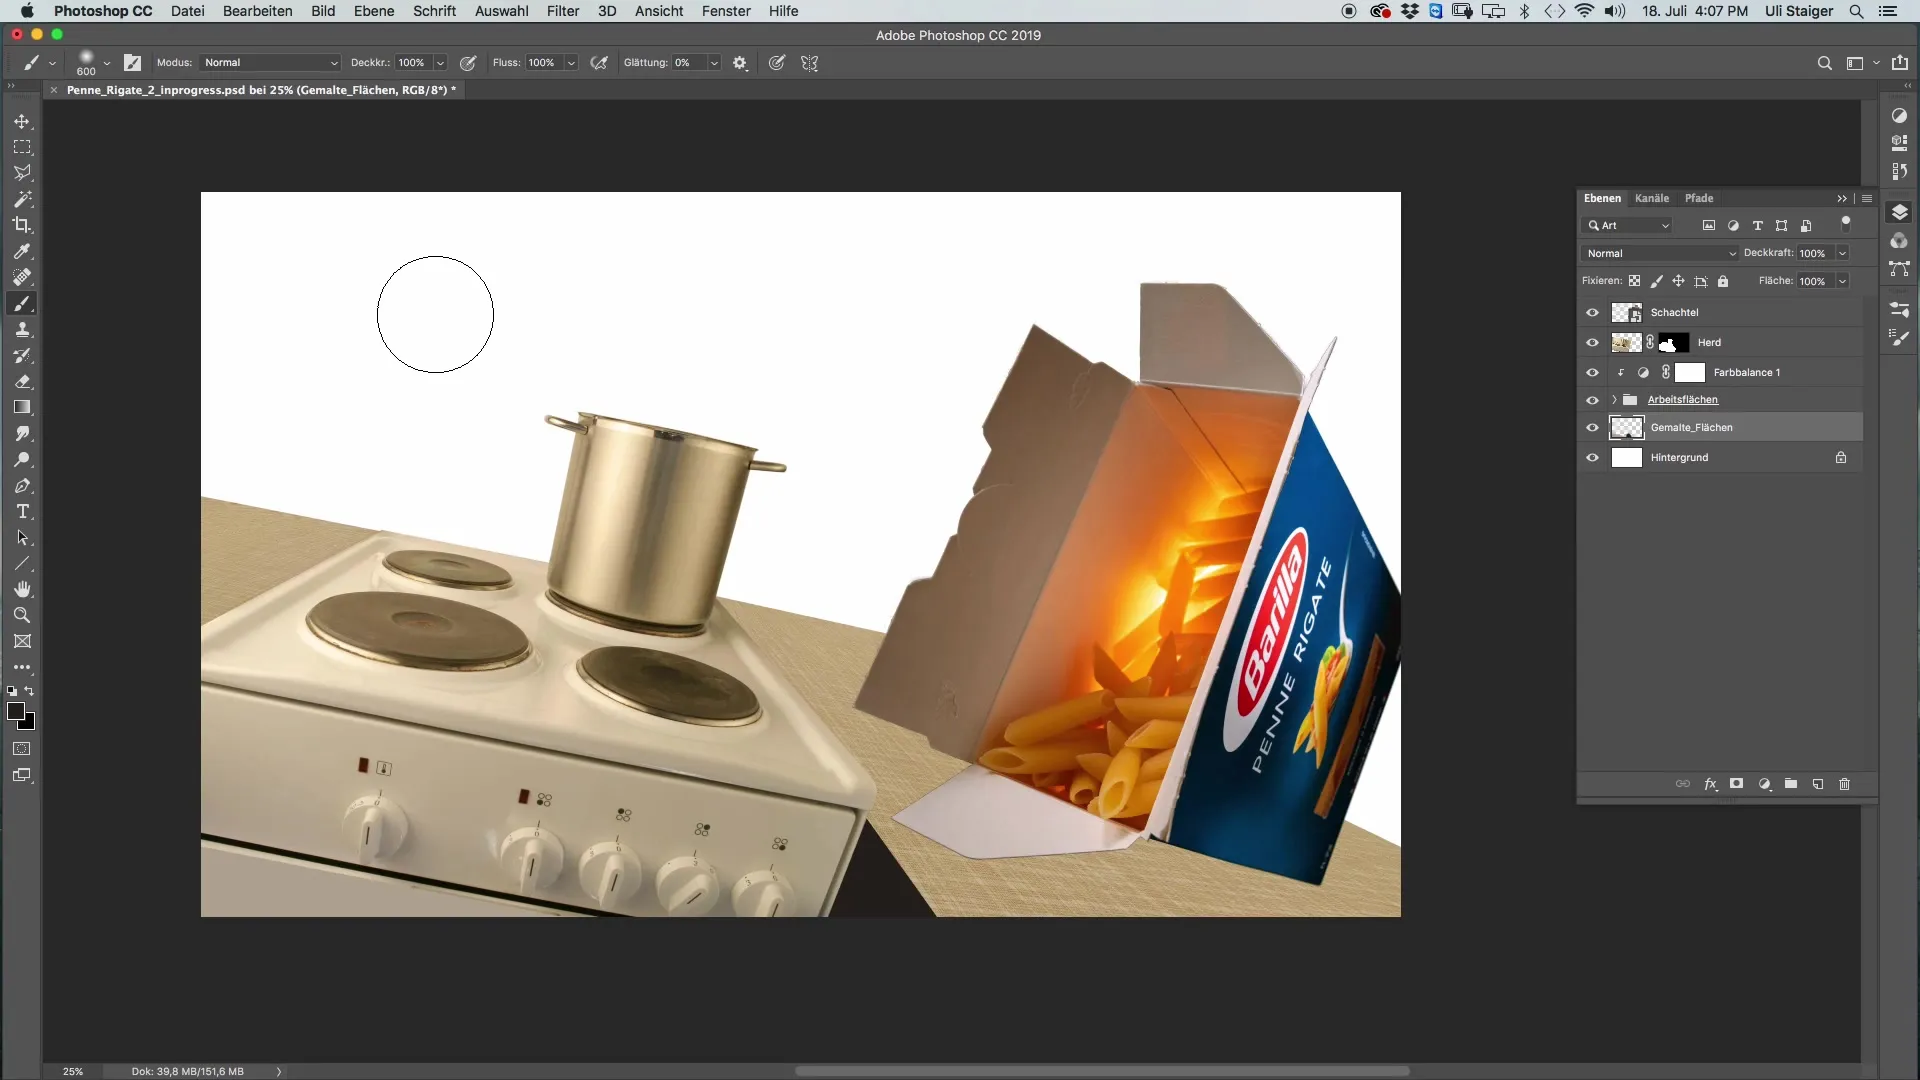Select the Polygonal Lasso tool

22,173
